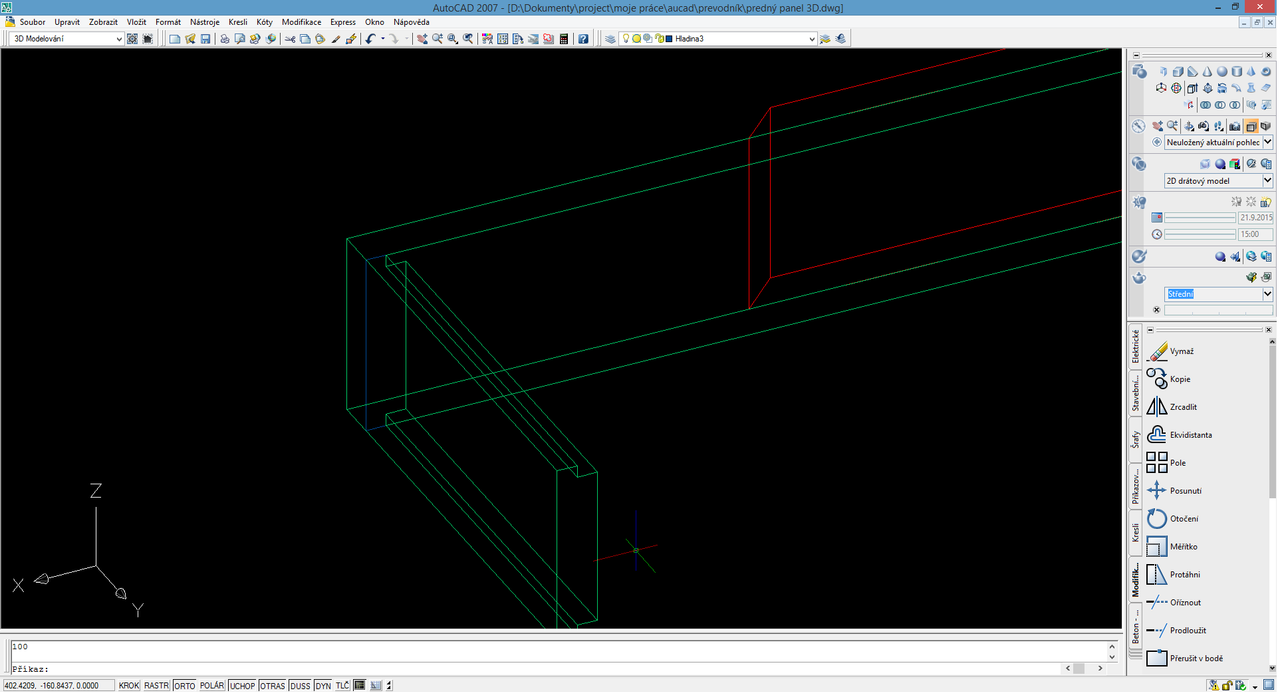The width and height of the screenshot is (1280, 692).
Task: Open the Soubor menu
Action: [x=32, y=22]
